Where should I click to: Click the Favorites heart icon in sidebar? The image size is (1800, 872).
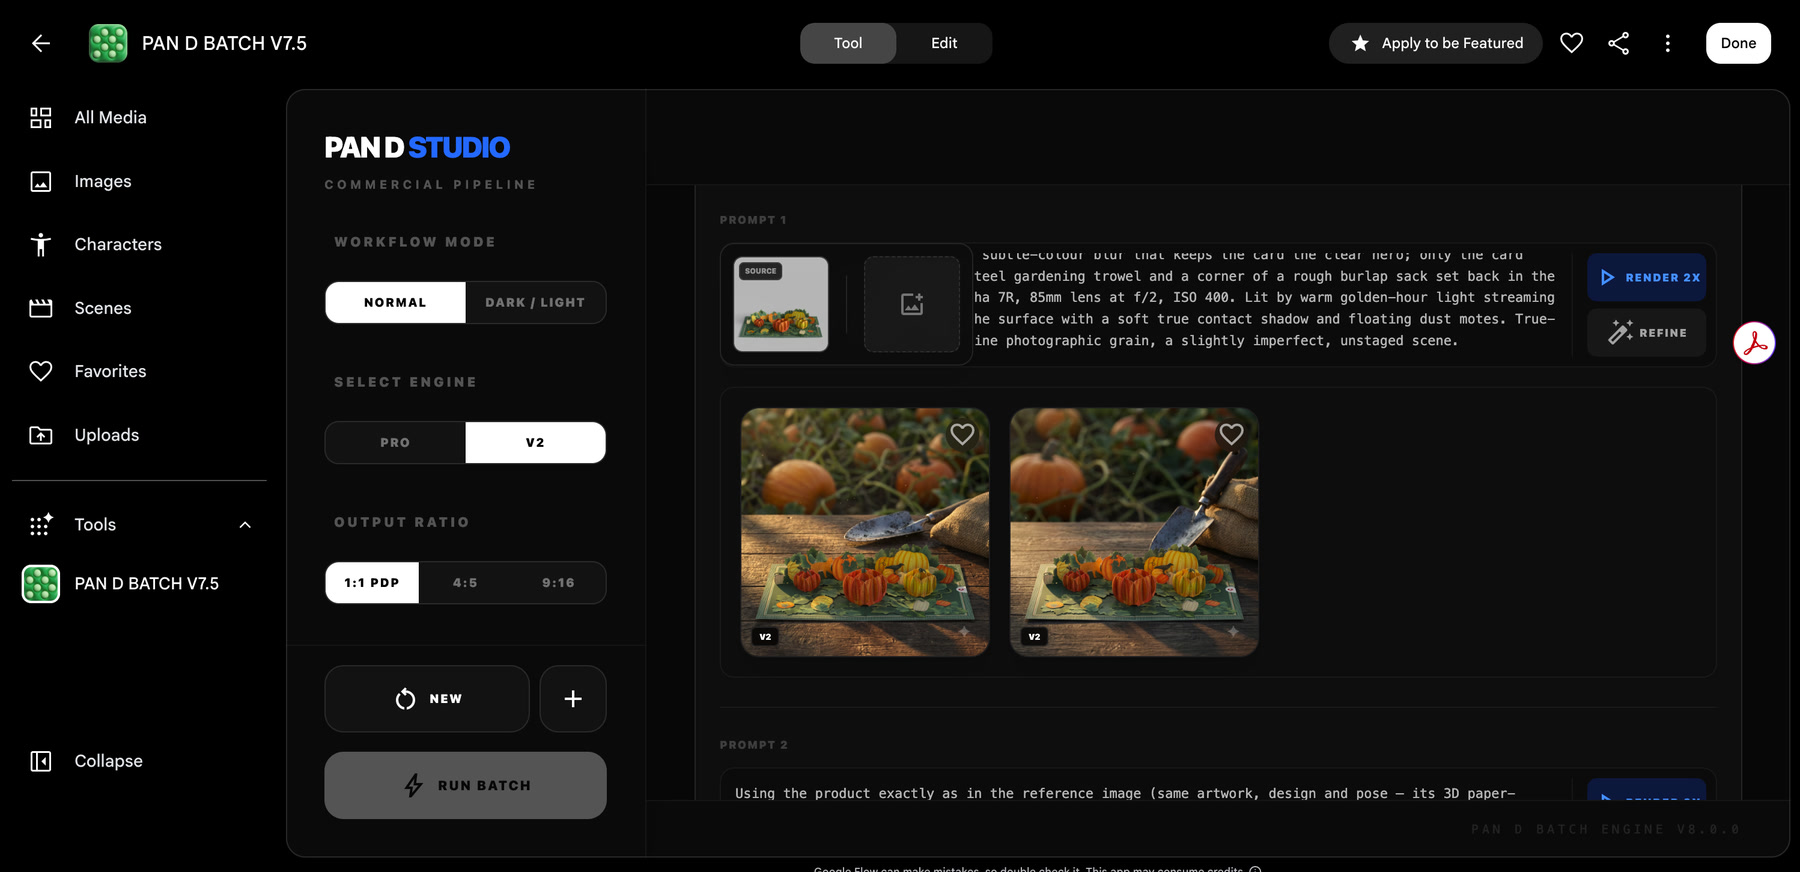tap(41, 371)
